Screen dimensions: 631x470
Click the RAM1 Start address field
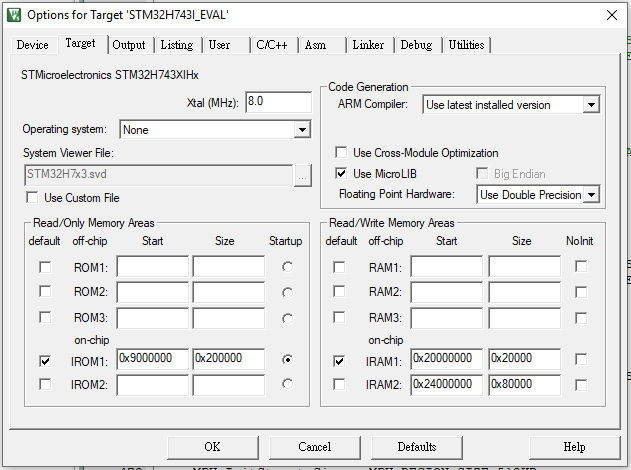[447, 266]
